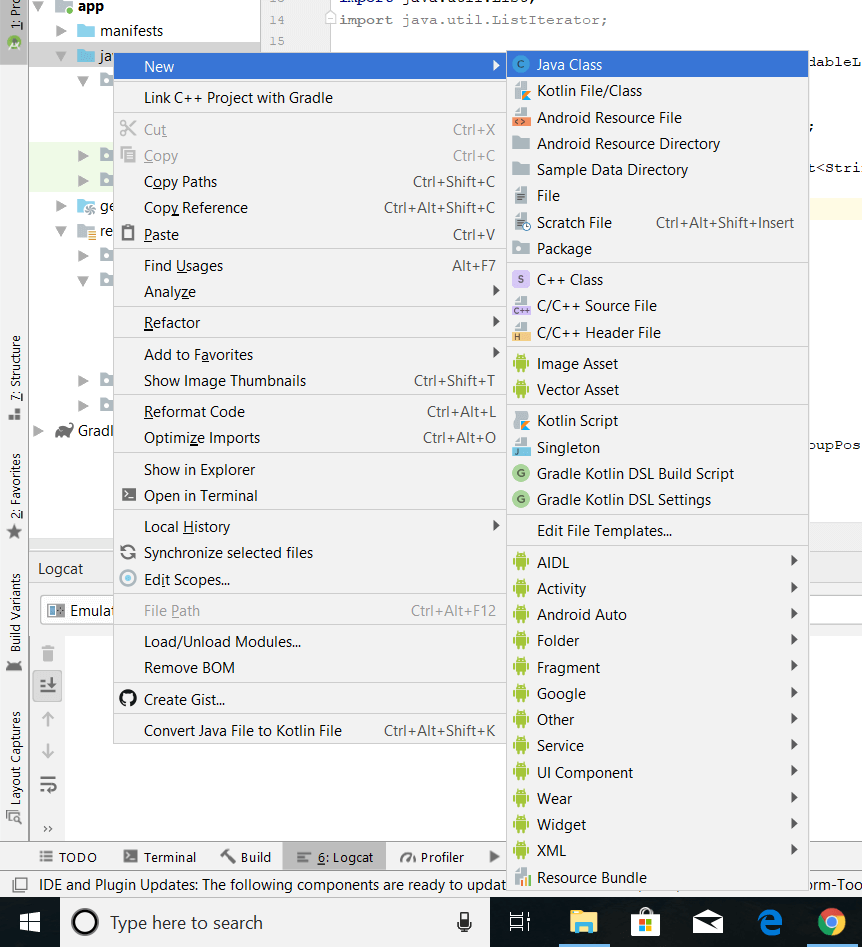
Task: Select Create Gist from the menu
Action: [x=185, y=699]
